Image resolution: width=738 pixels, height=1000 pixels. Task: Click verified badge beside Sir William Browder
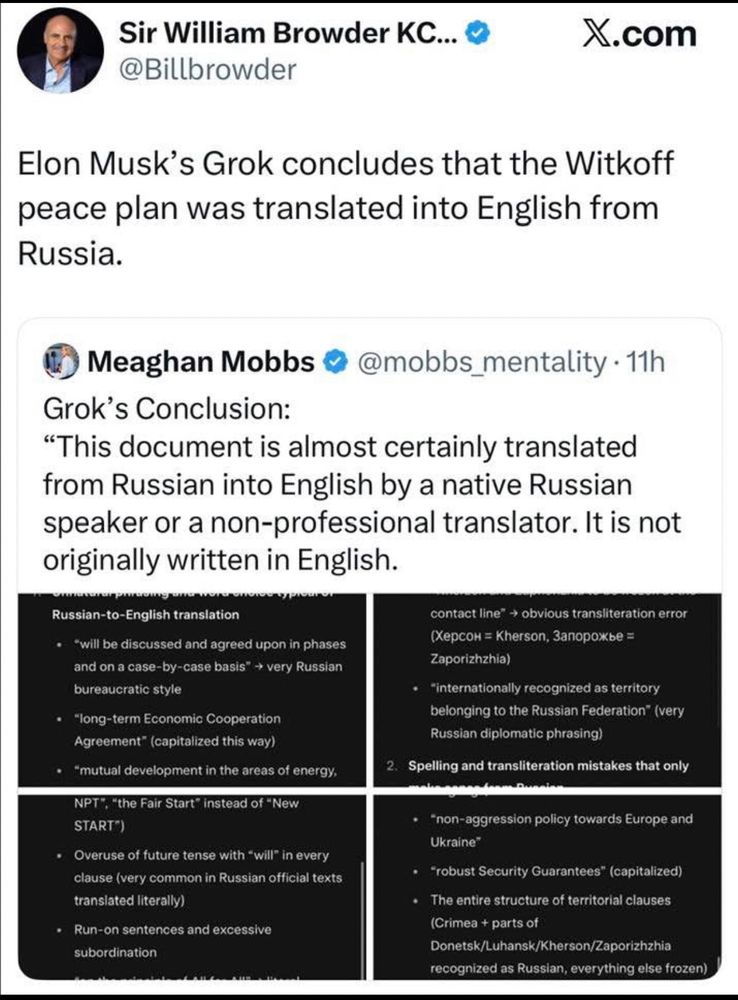coord(480,33)
